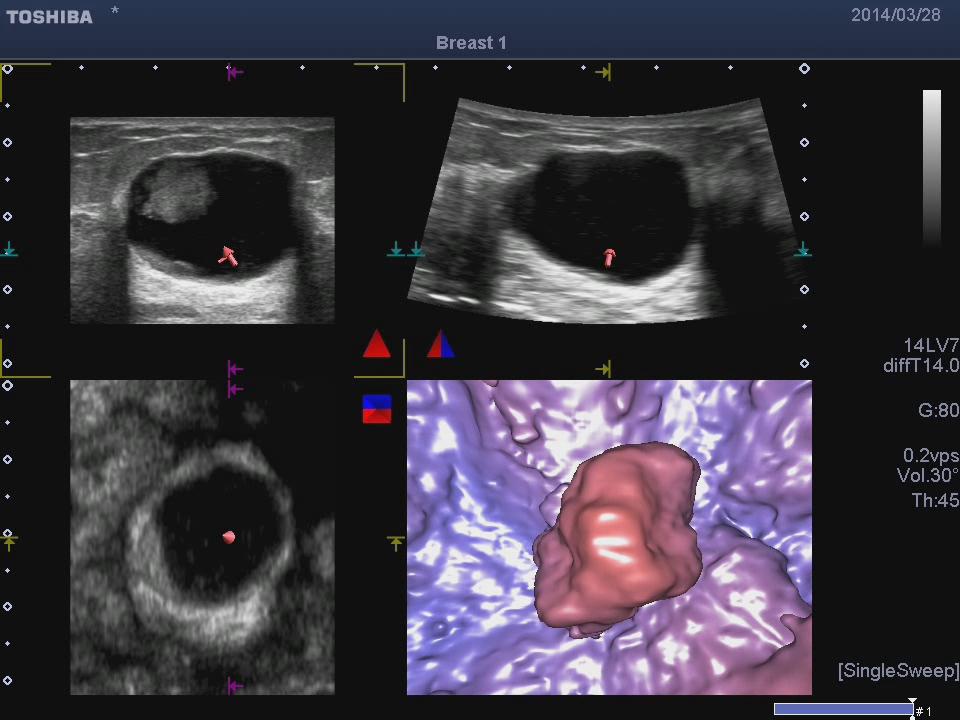Select the 3D rendered pink mass view
Screen dimensions: 960x720
pos(609,537)
